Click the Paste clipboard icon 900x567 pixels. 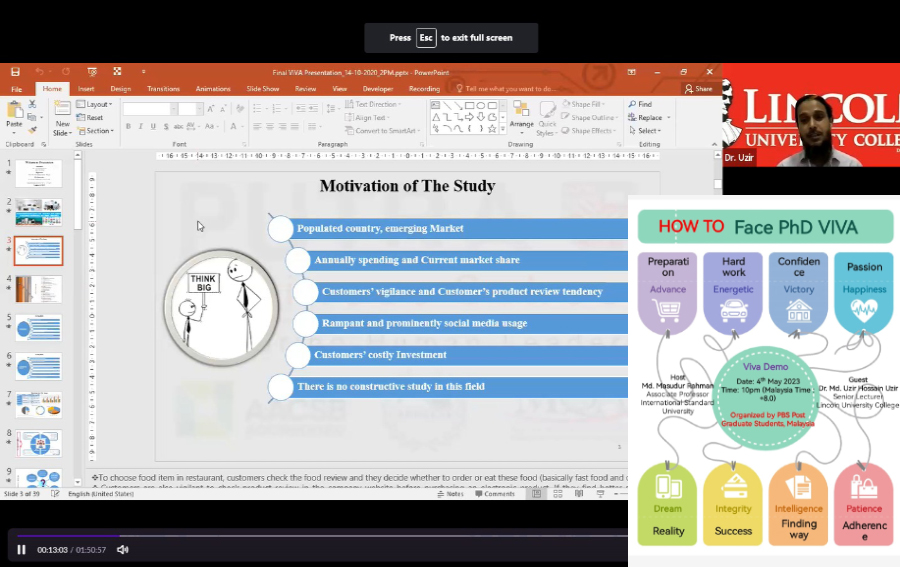[x=14, y=111]
